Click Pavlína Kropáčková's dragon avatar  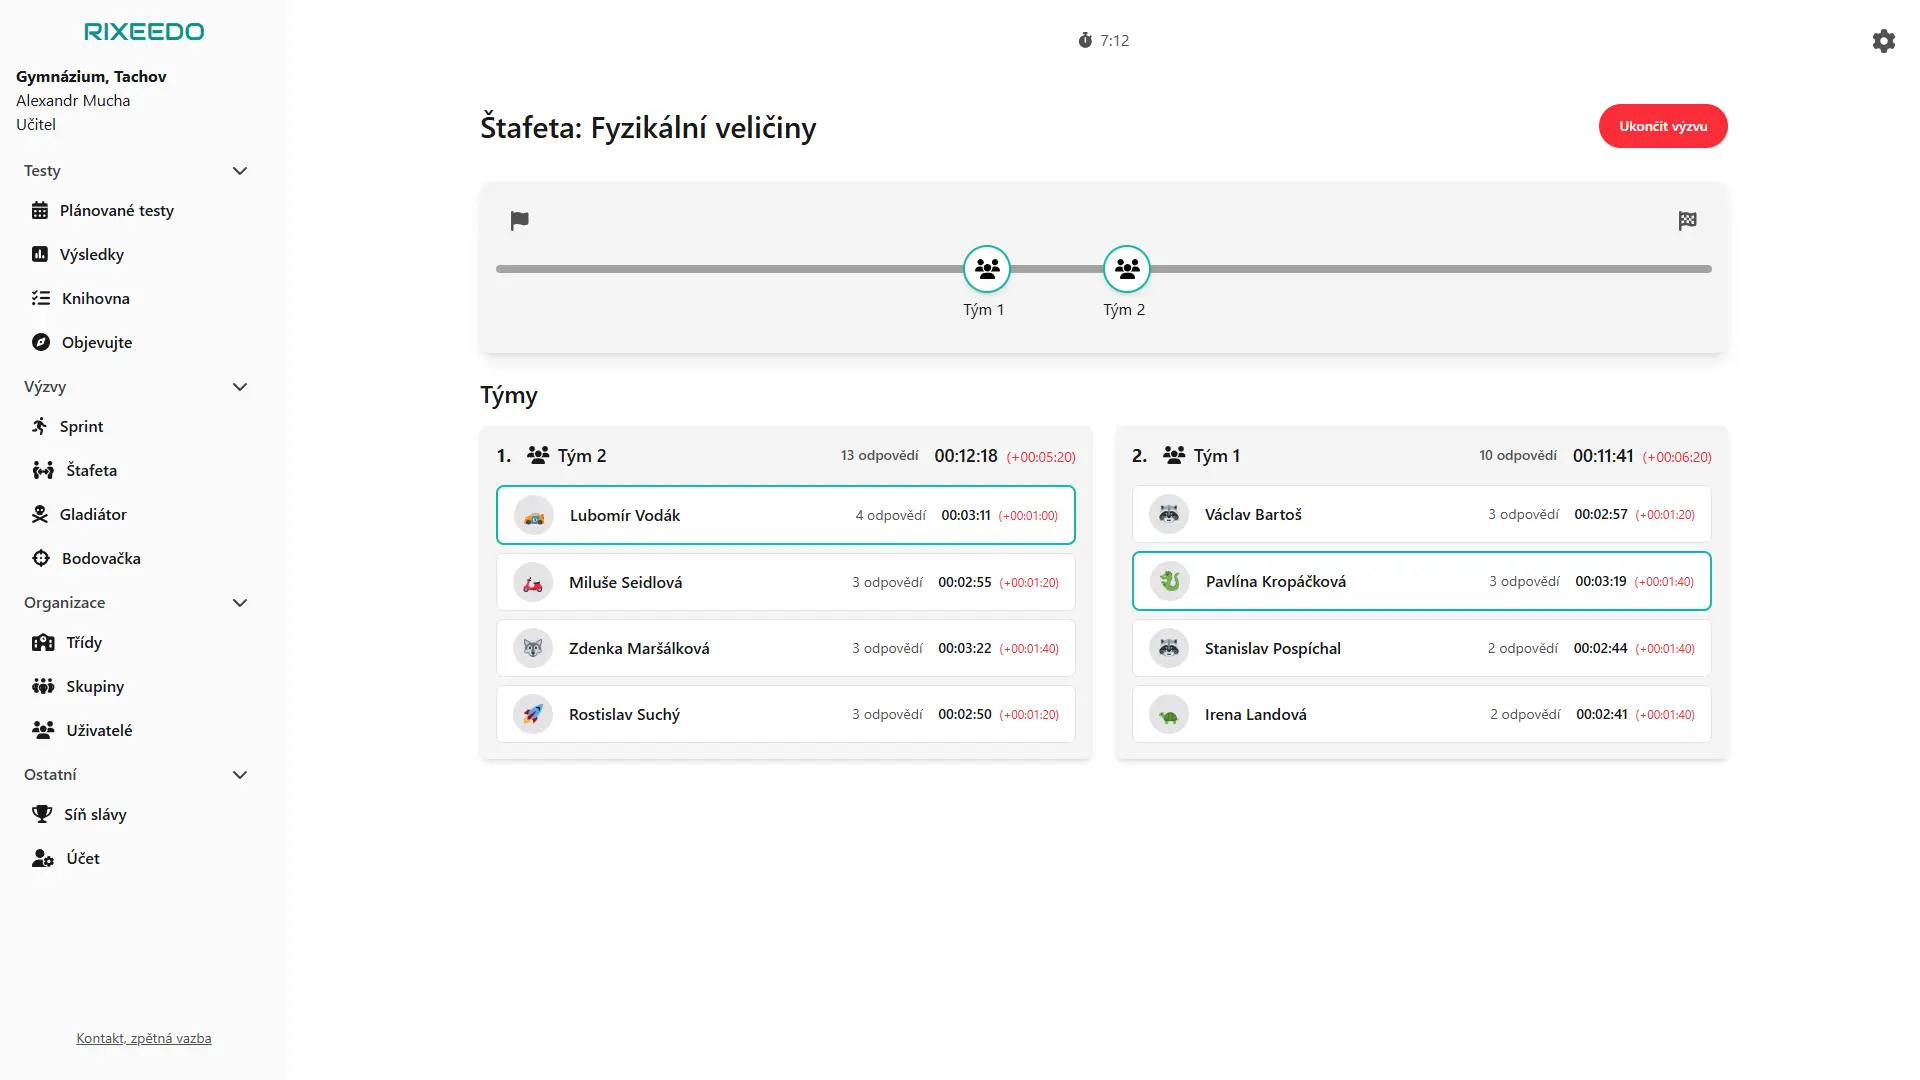click(x=1169, y=582)
